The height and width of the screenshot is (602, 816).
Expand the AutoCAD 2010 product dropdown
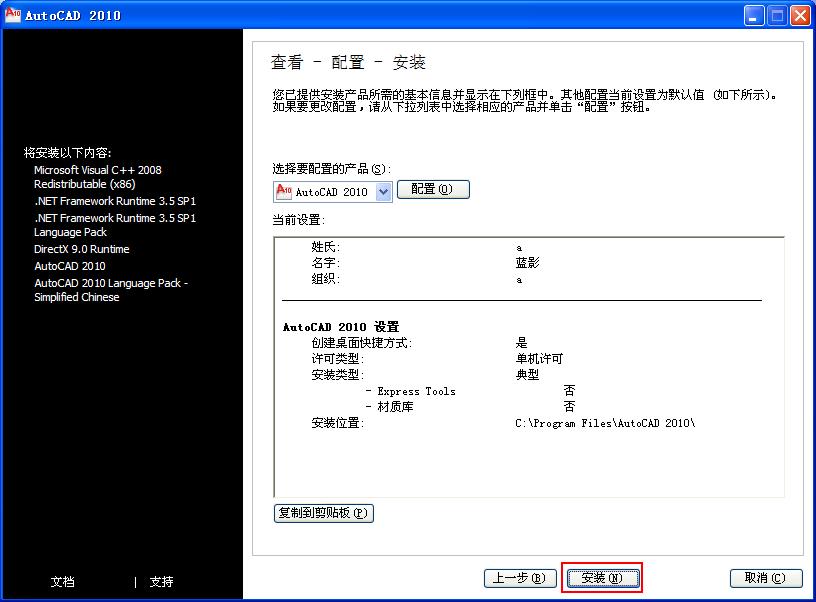[384, 192]
